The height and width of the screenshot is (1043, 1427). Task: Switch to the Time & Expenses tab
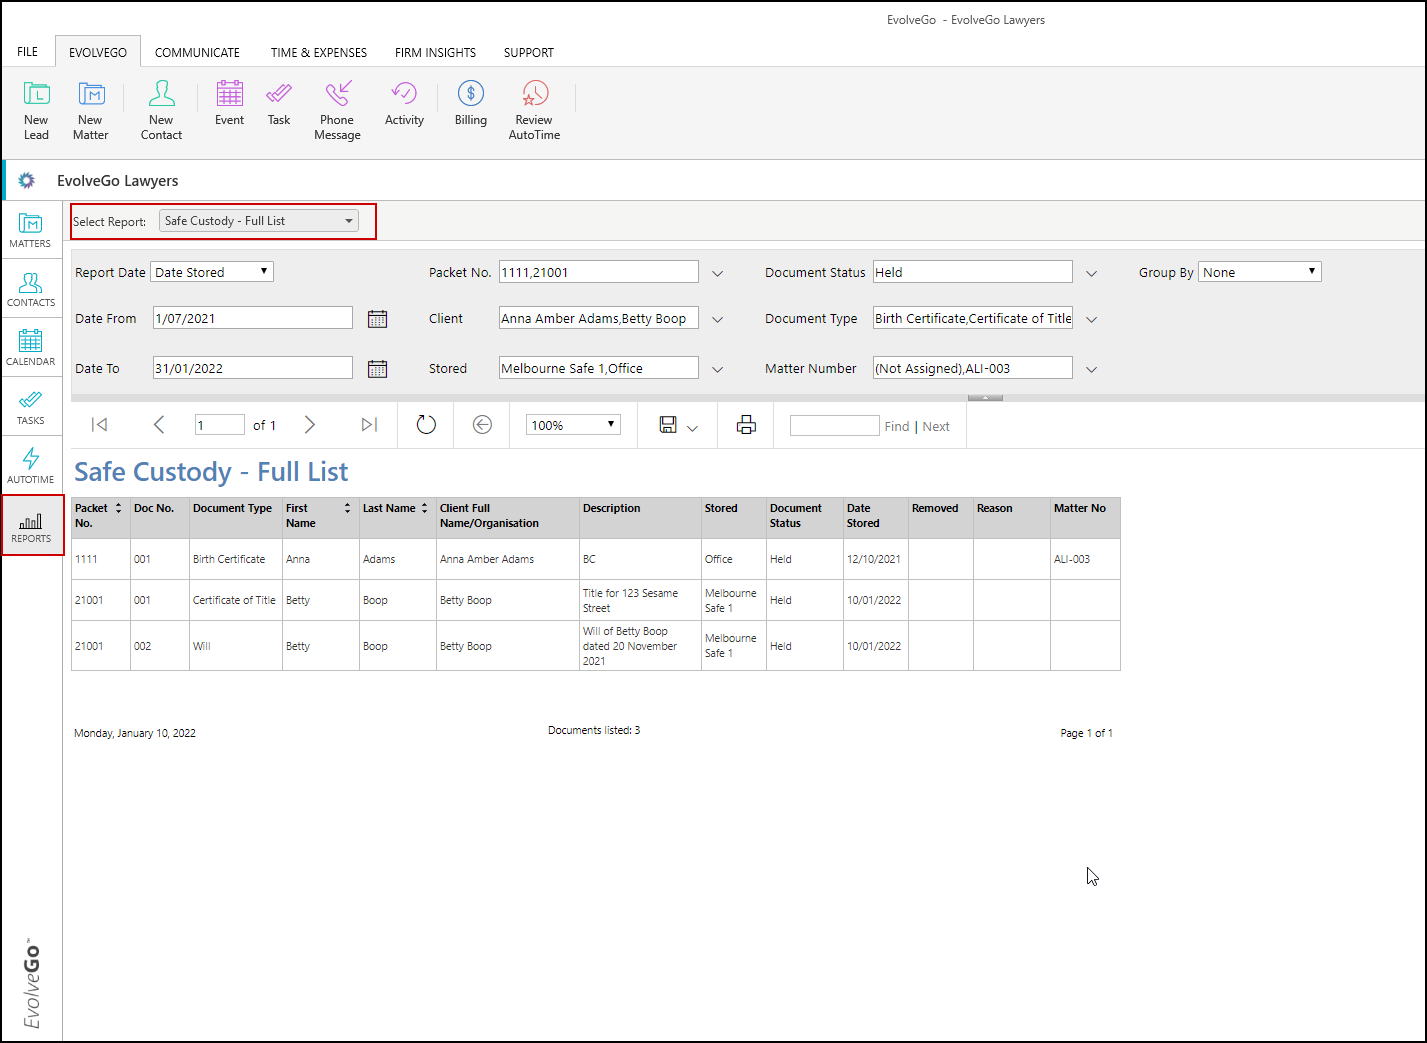pos(318,52)
